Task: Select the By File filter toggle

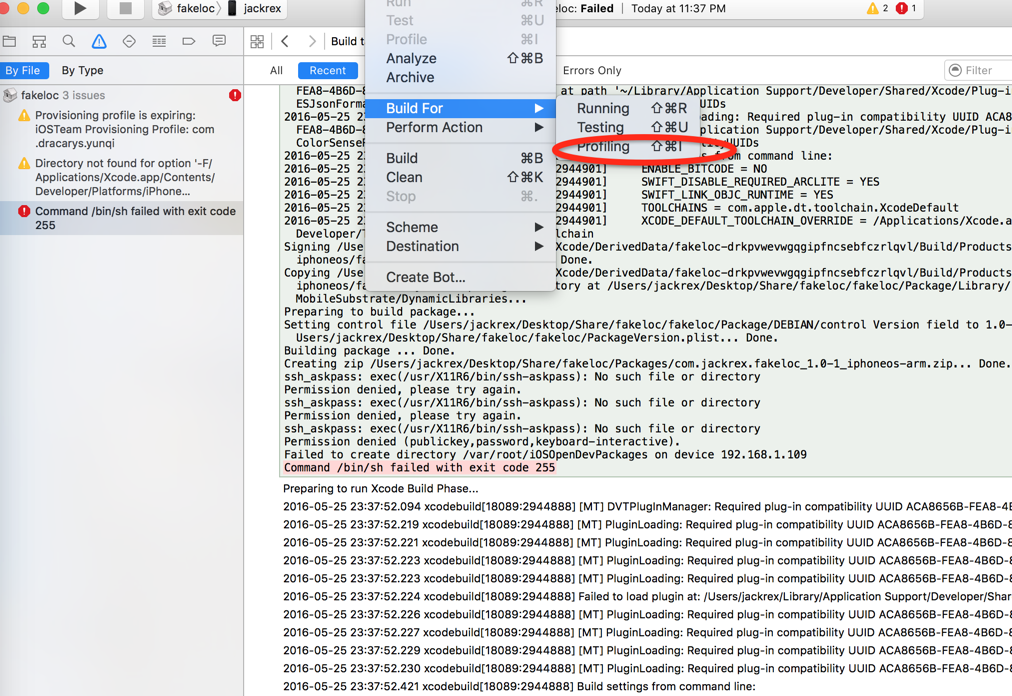Action: 23,71
